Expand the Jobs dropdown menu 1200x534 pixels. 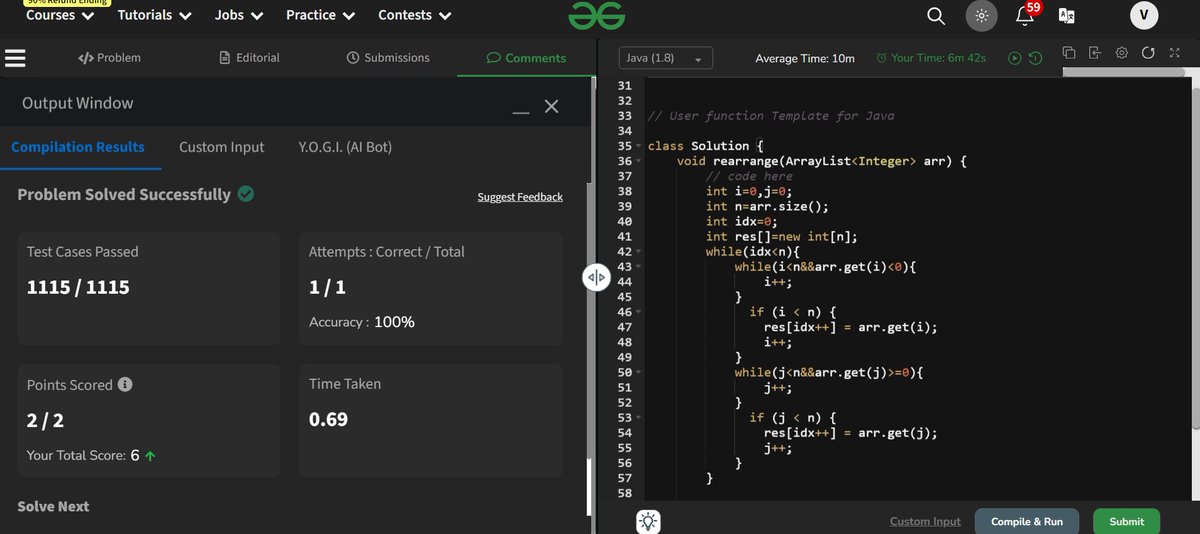[239, 15]
